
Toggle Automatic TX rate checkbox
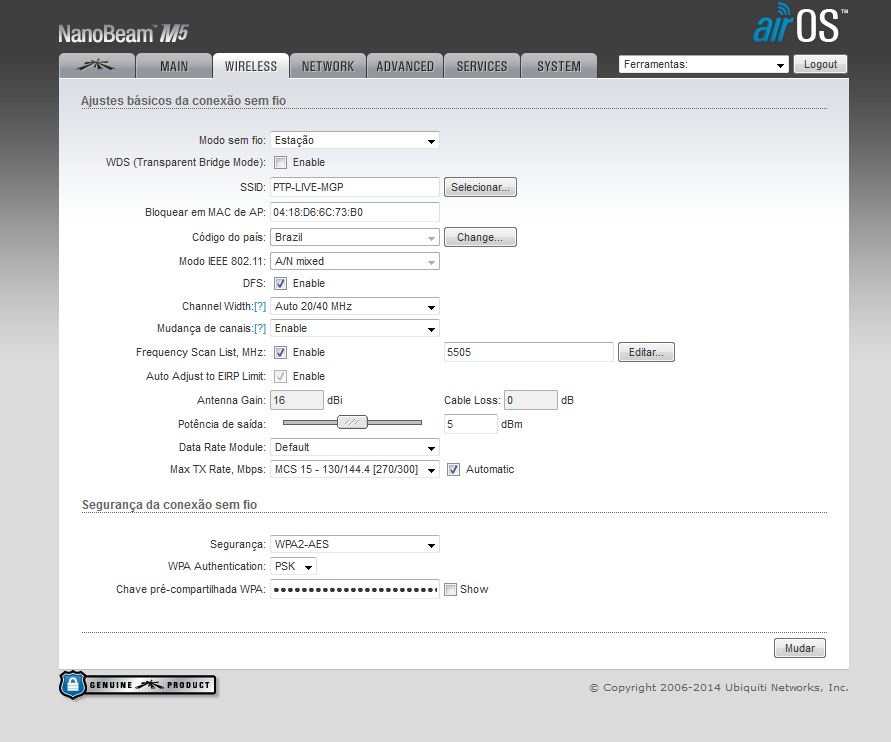[453, 469]
